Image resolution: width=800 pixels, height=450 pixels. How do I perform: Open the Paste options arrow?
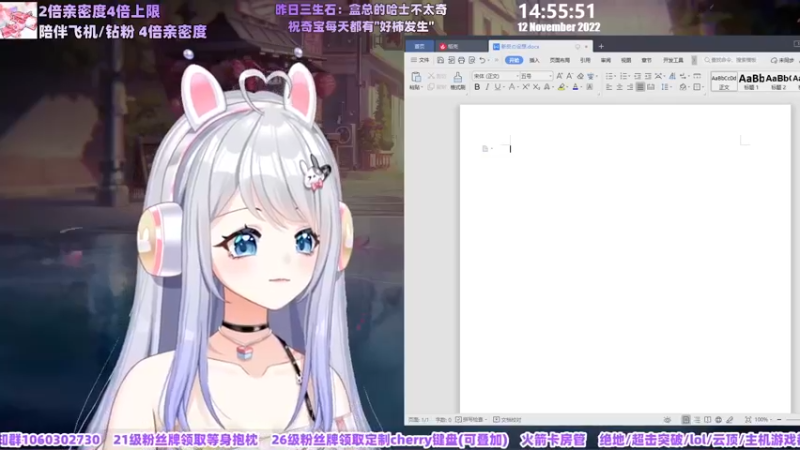[422, 87]
